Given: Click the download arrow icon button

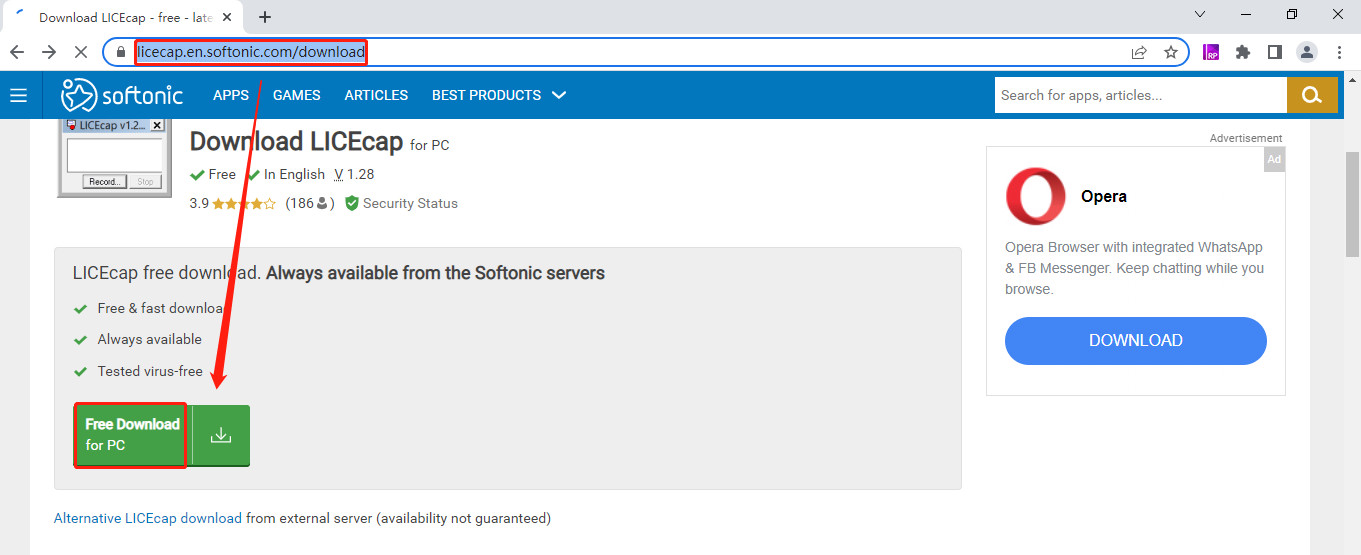Looking at the screenshot, I should pos(221,435).
